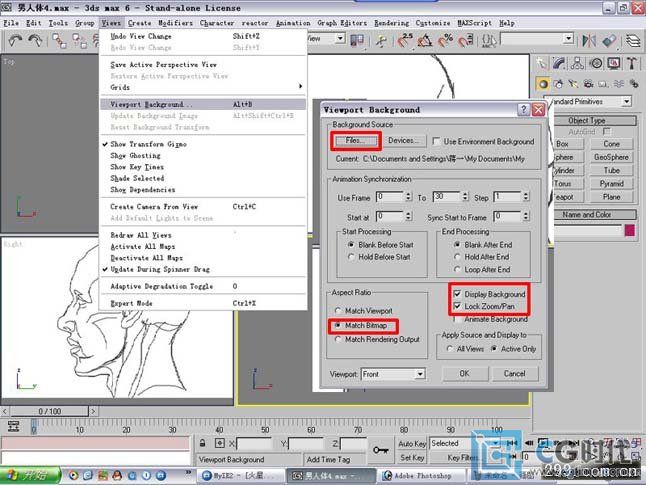This screenshot has width=646, height=485.
Task: Create a GeoSphere primitive button
Action: click(x=611, y=157)
